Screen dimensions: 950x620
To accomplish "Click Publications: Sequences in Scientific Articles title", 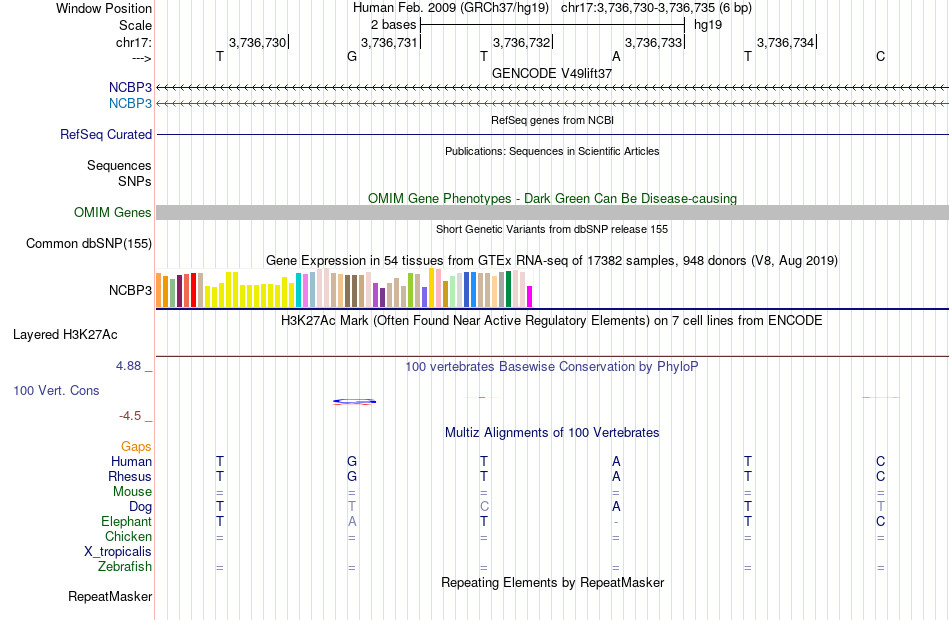I will [x=552, y=151].
